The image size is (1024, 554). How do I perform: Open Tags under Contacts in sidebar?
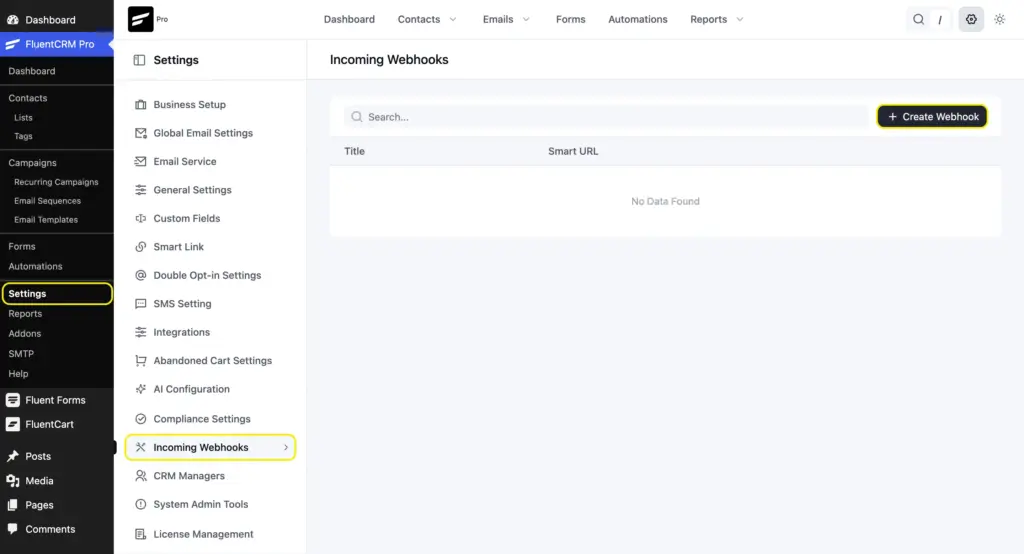23,136
